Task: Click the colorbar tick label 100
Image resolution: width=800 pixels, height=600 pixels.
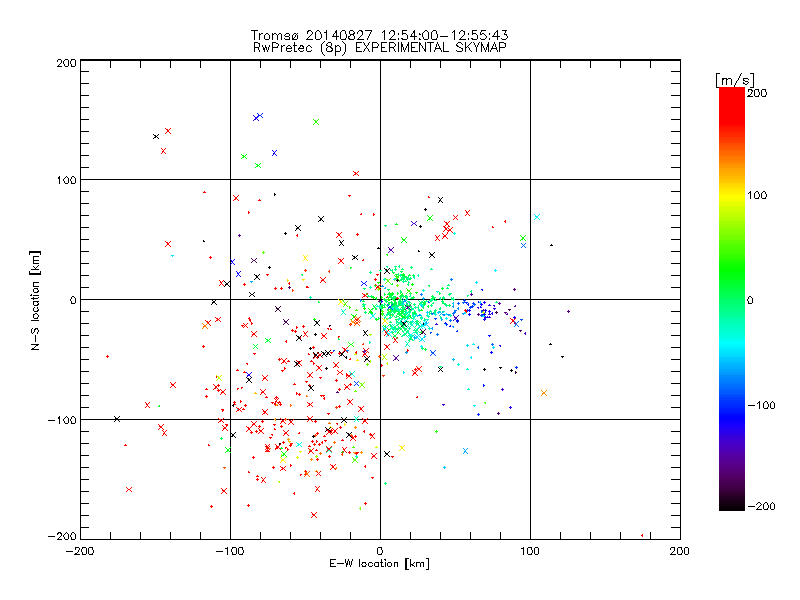Action: pyautogui.click(x=757, y=195)
